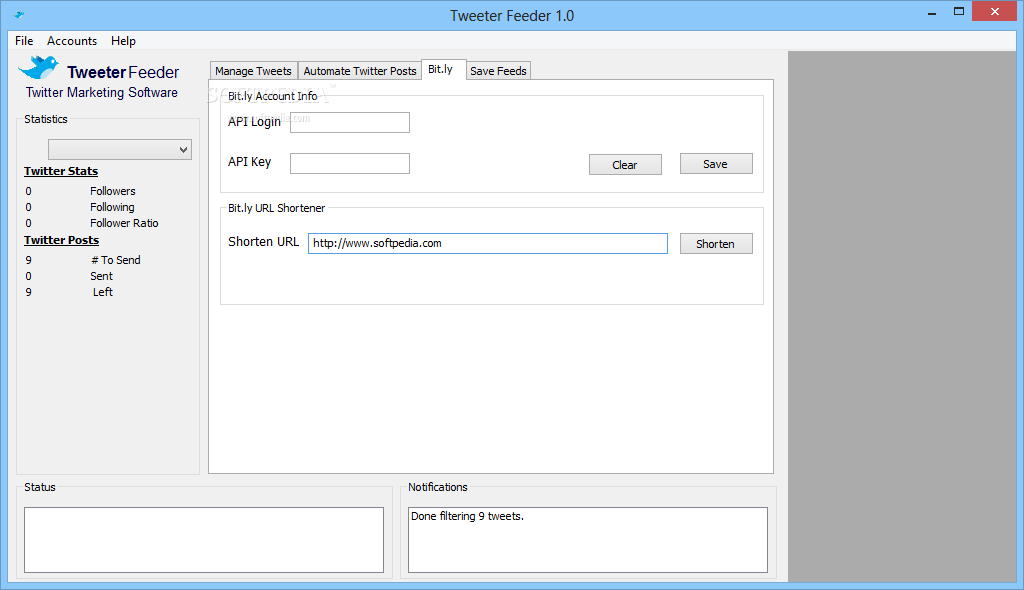Minimize the Tweeter Feeder window

click(932, 12)
